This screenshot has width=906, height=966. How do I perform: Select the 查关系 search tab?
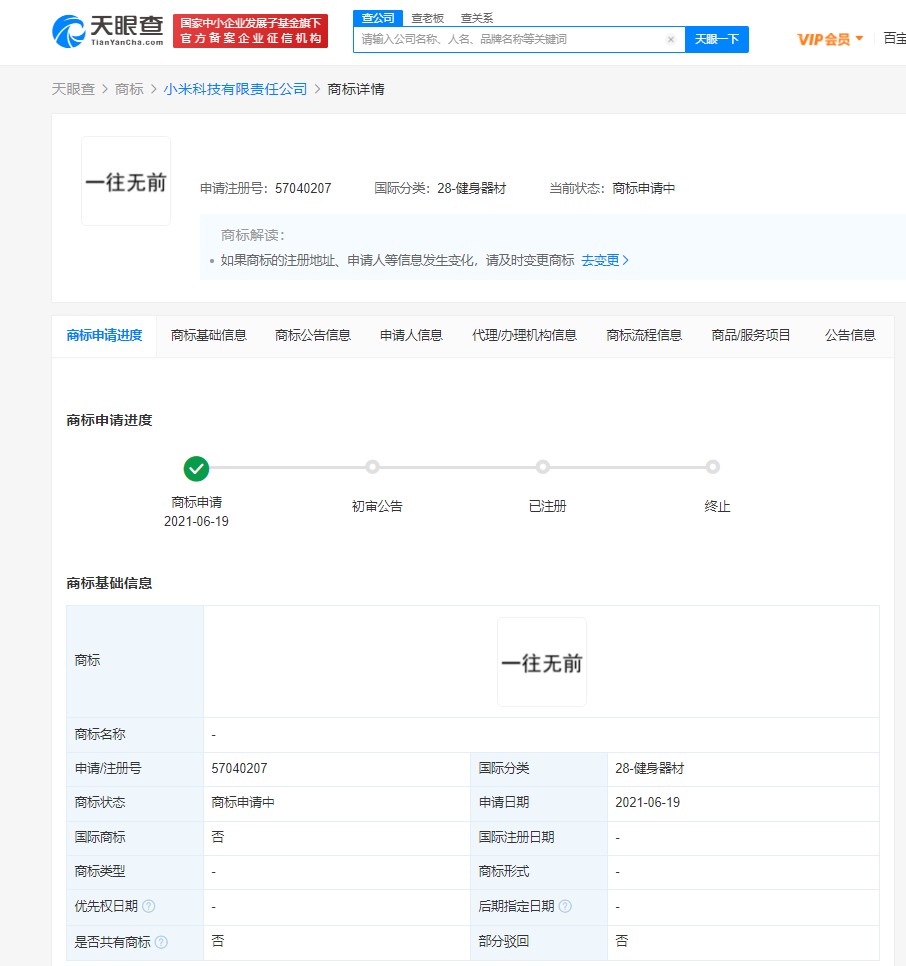[476, 18]
